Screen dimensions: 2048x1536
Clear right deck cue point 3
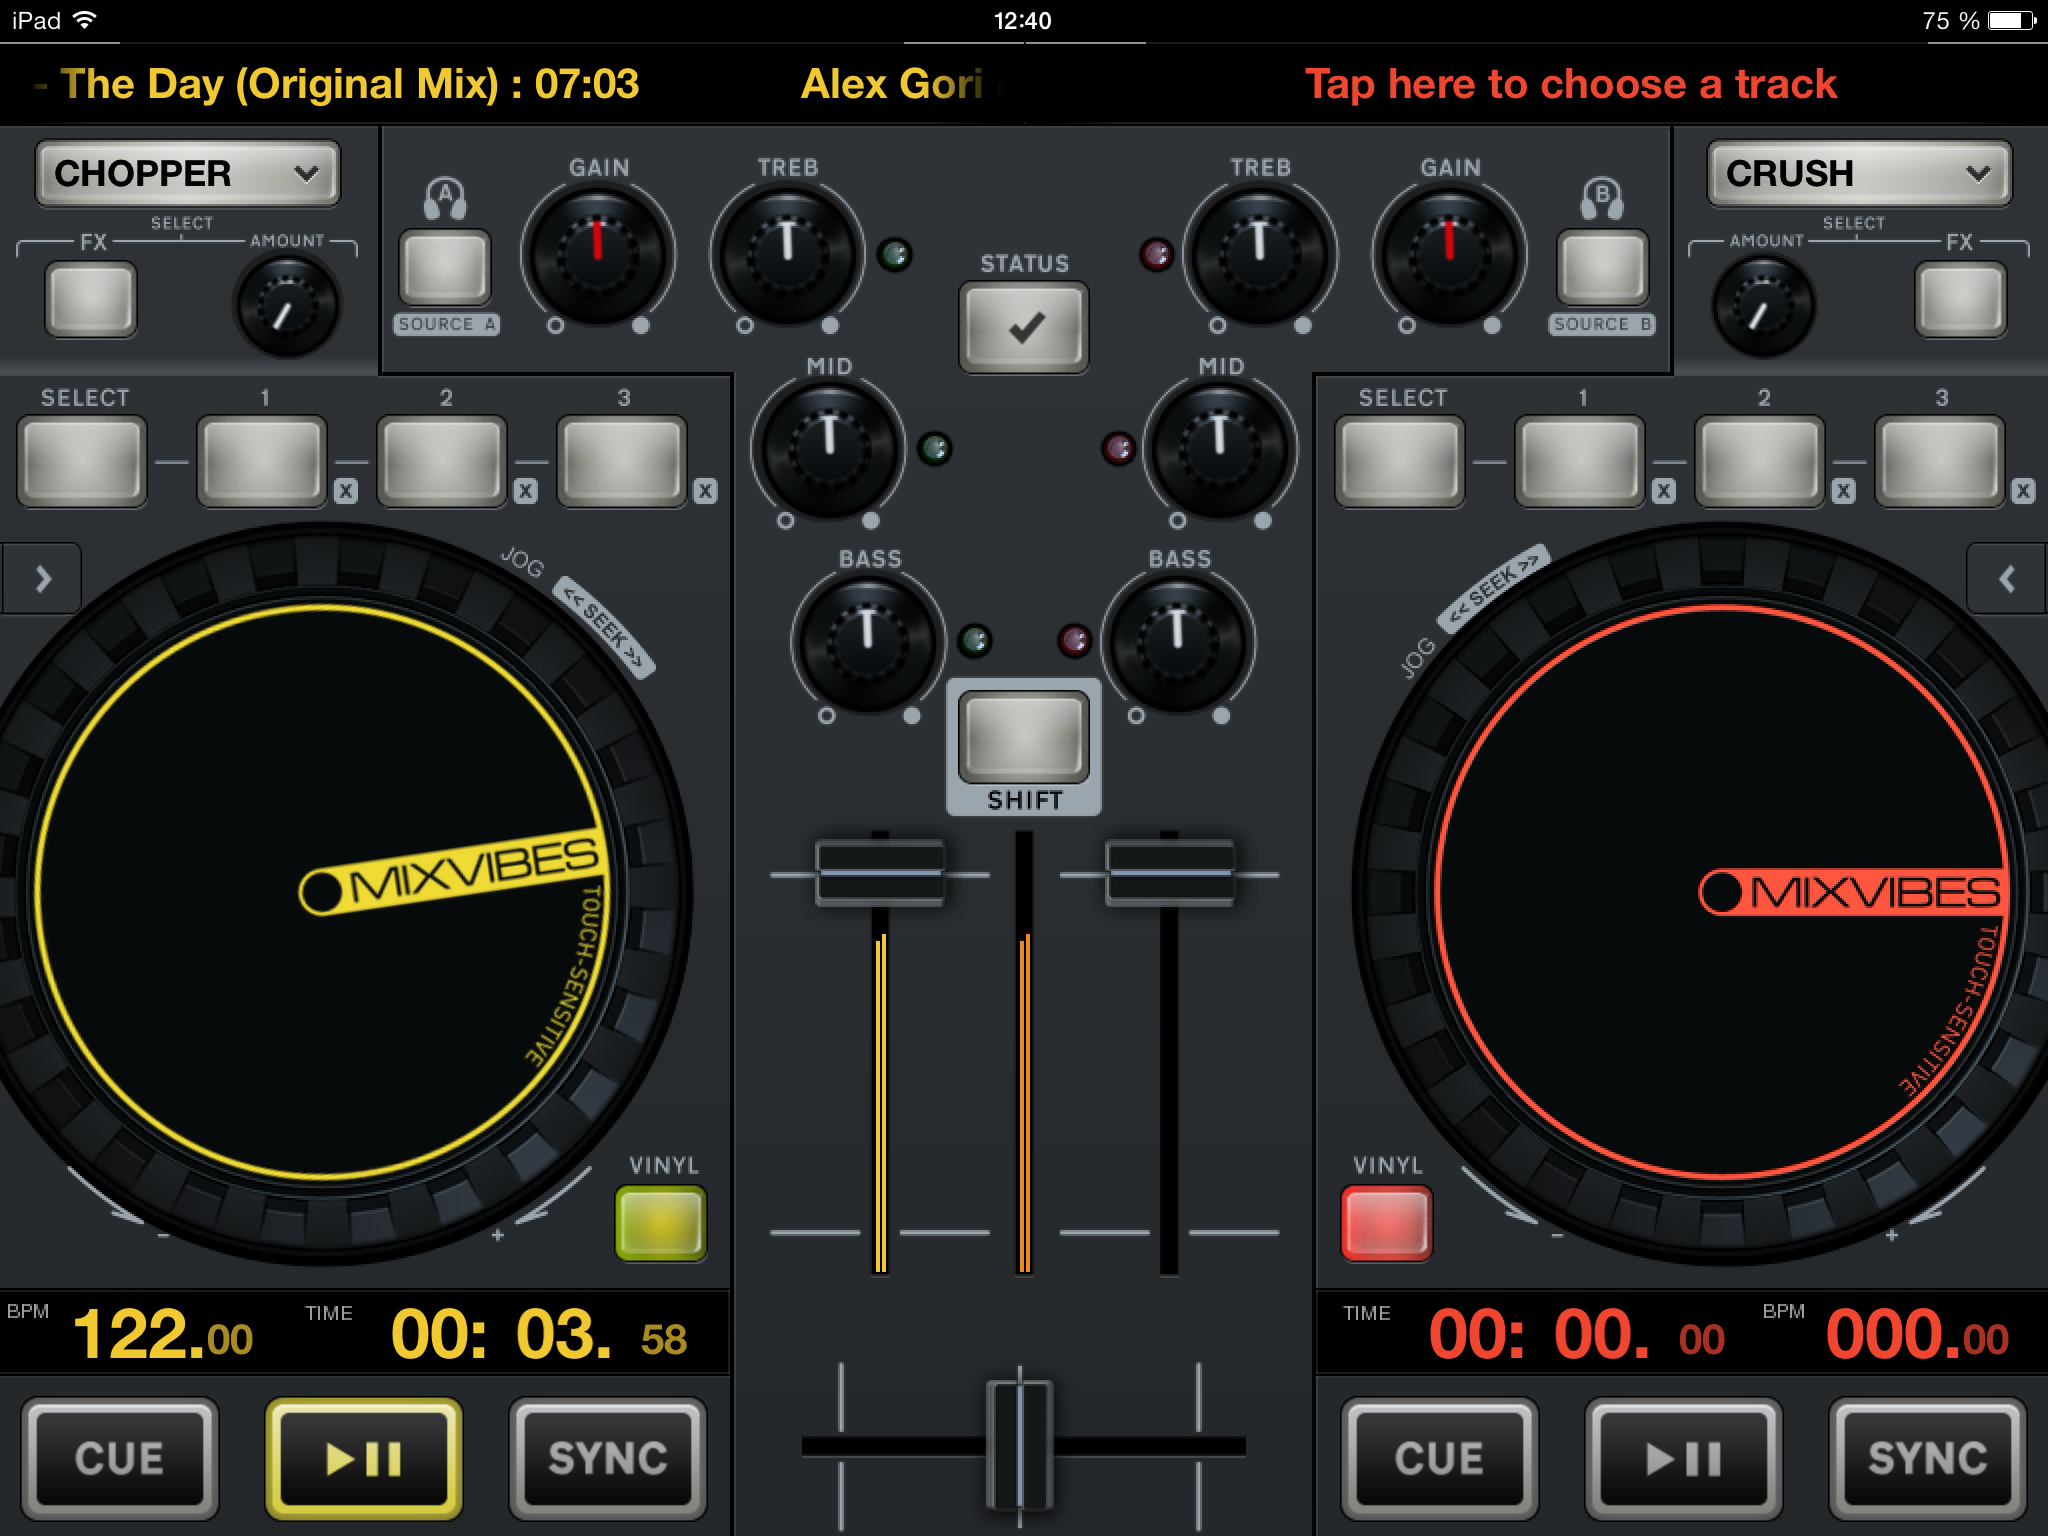click(2023, 491)
